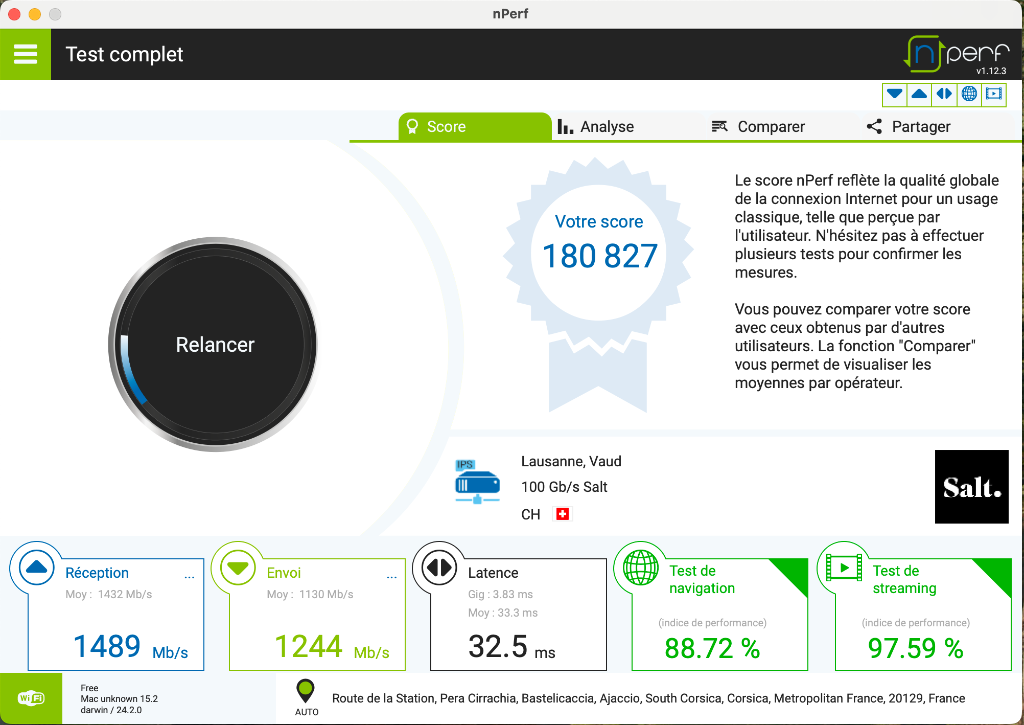1024x725 pixels.
Task: Click the nPerf logo
Action: pyautogui.click(x=957, y=54)
